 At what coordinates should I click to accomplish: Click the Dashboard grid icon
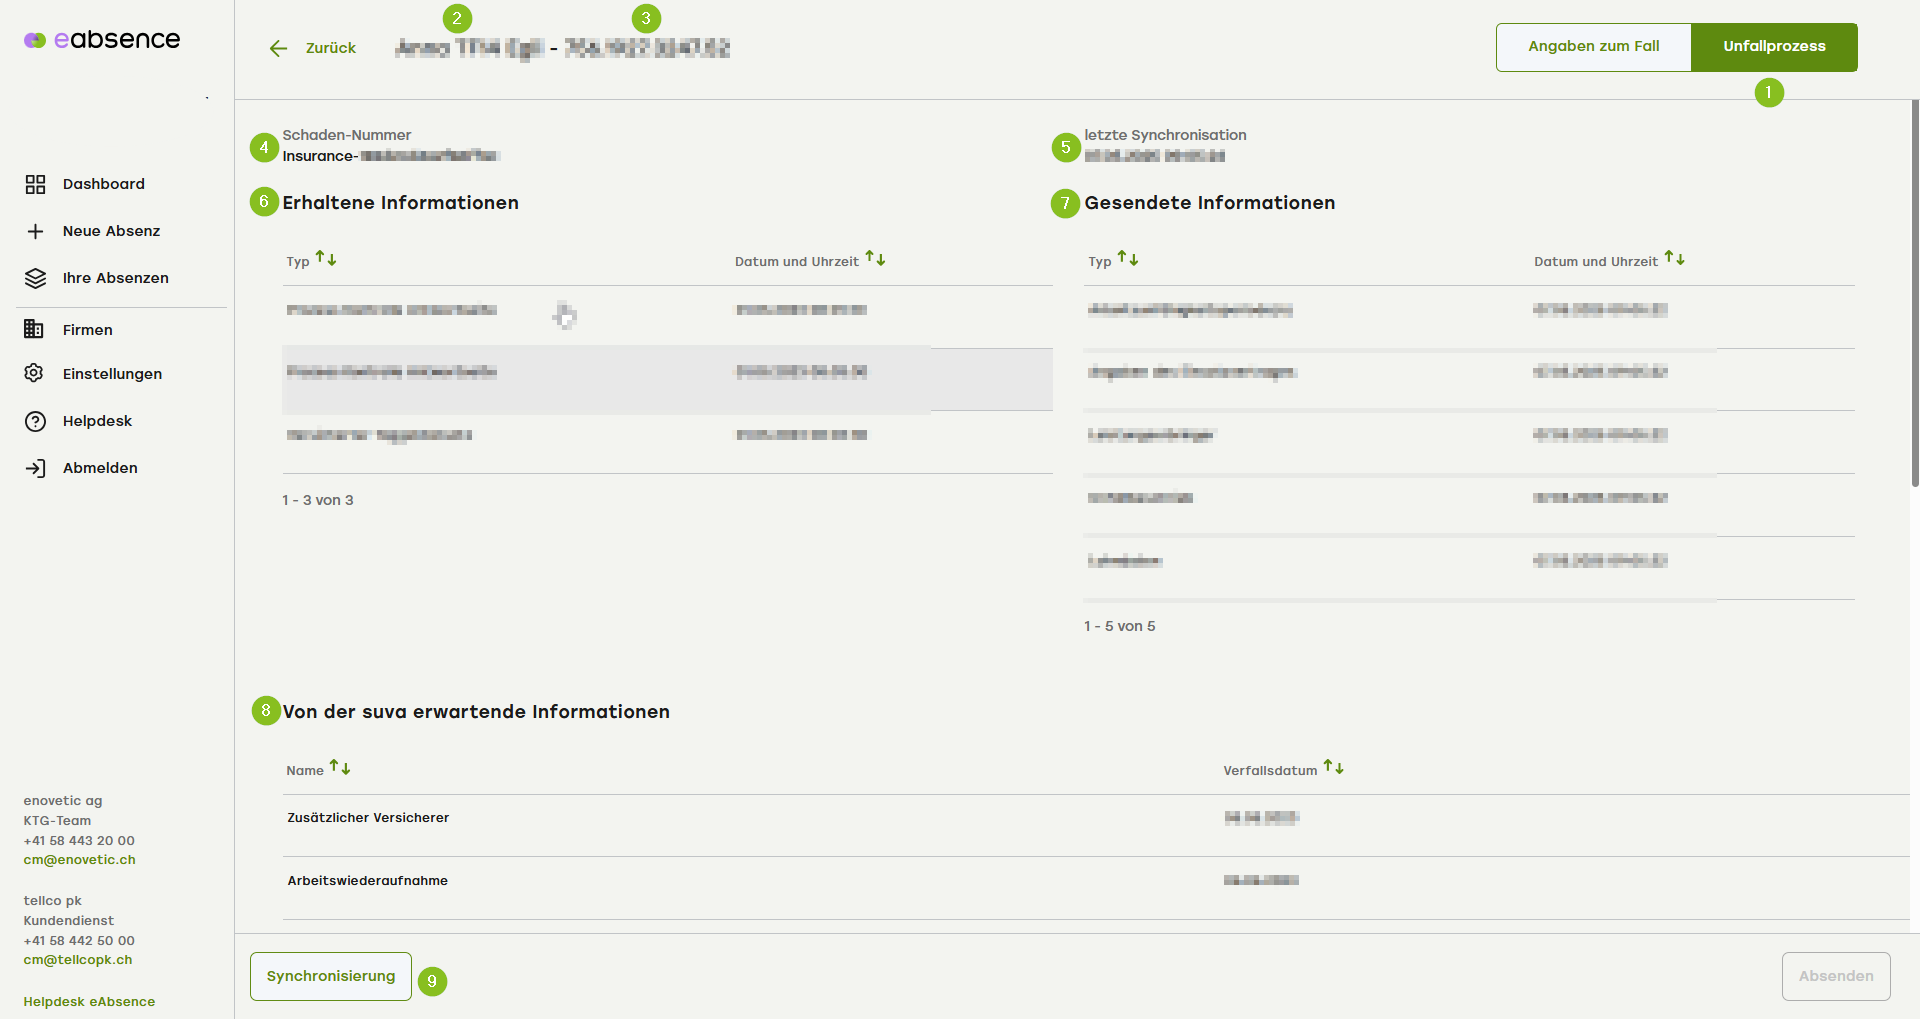tap(35, 184)
